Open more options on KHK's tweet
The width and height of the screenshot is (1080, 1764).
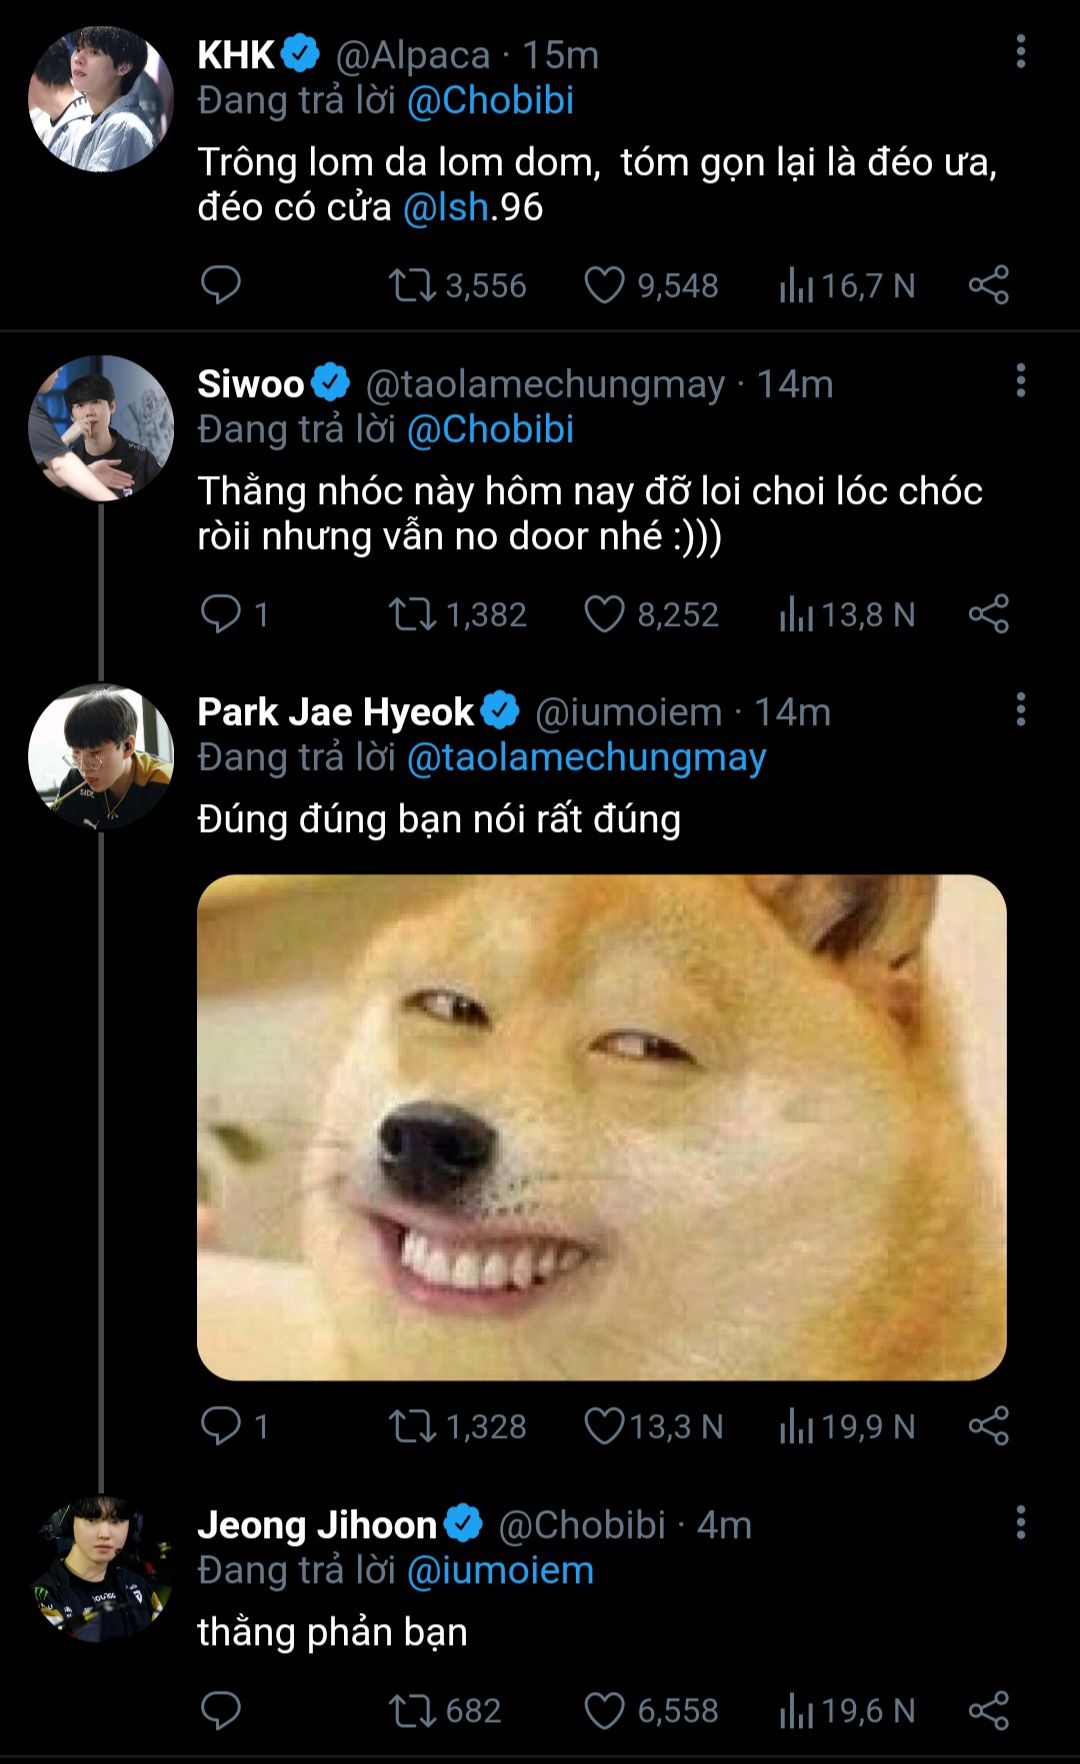1020,52
